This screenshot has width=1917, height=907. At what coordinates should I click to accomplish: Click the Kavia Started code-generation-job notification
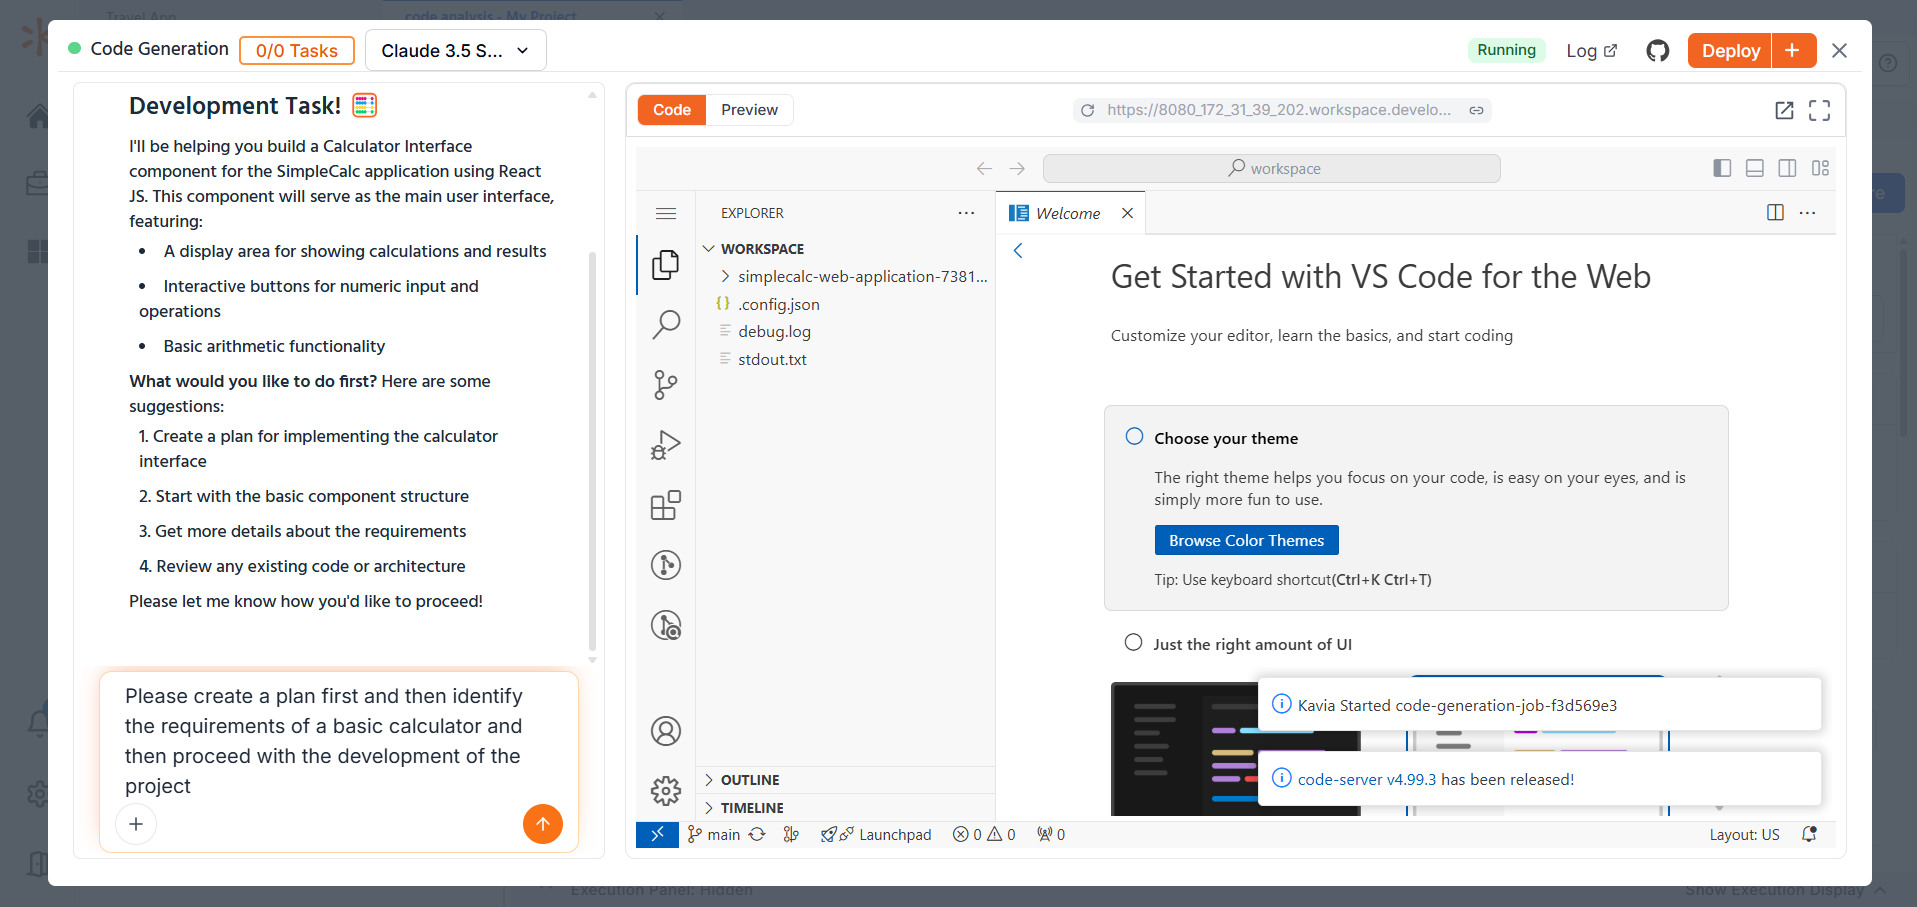1539,705
